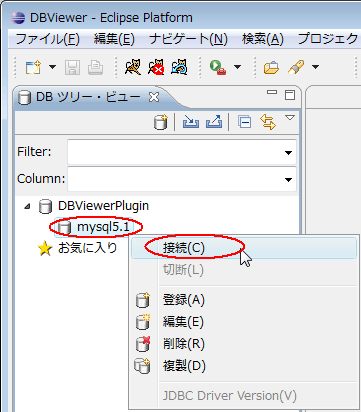
Task: Click the export icon in view toolbar
Action: (x=214, y=122)
